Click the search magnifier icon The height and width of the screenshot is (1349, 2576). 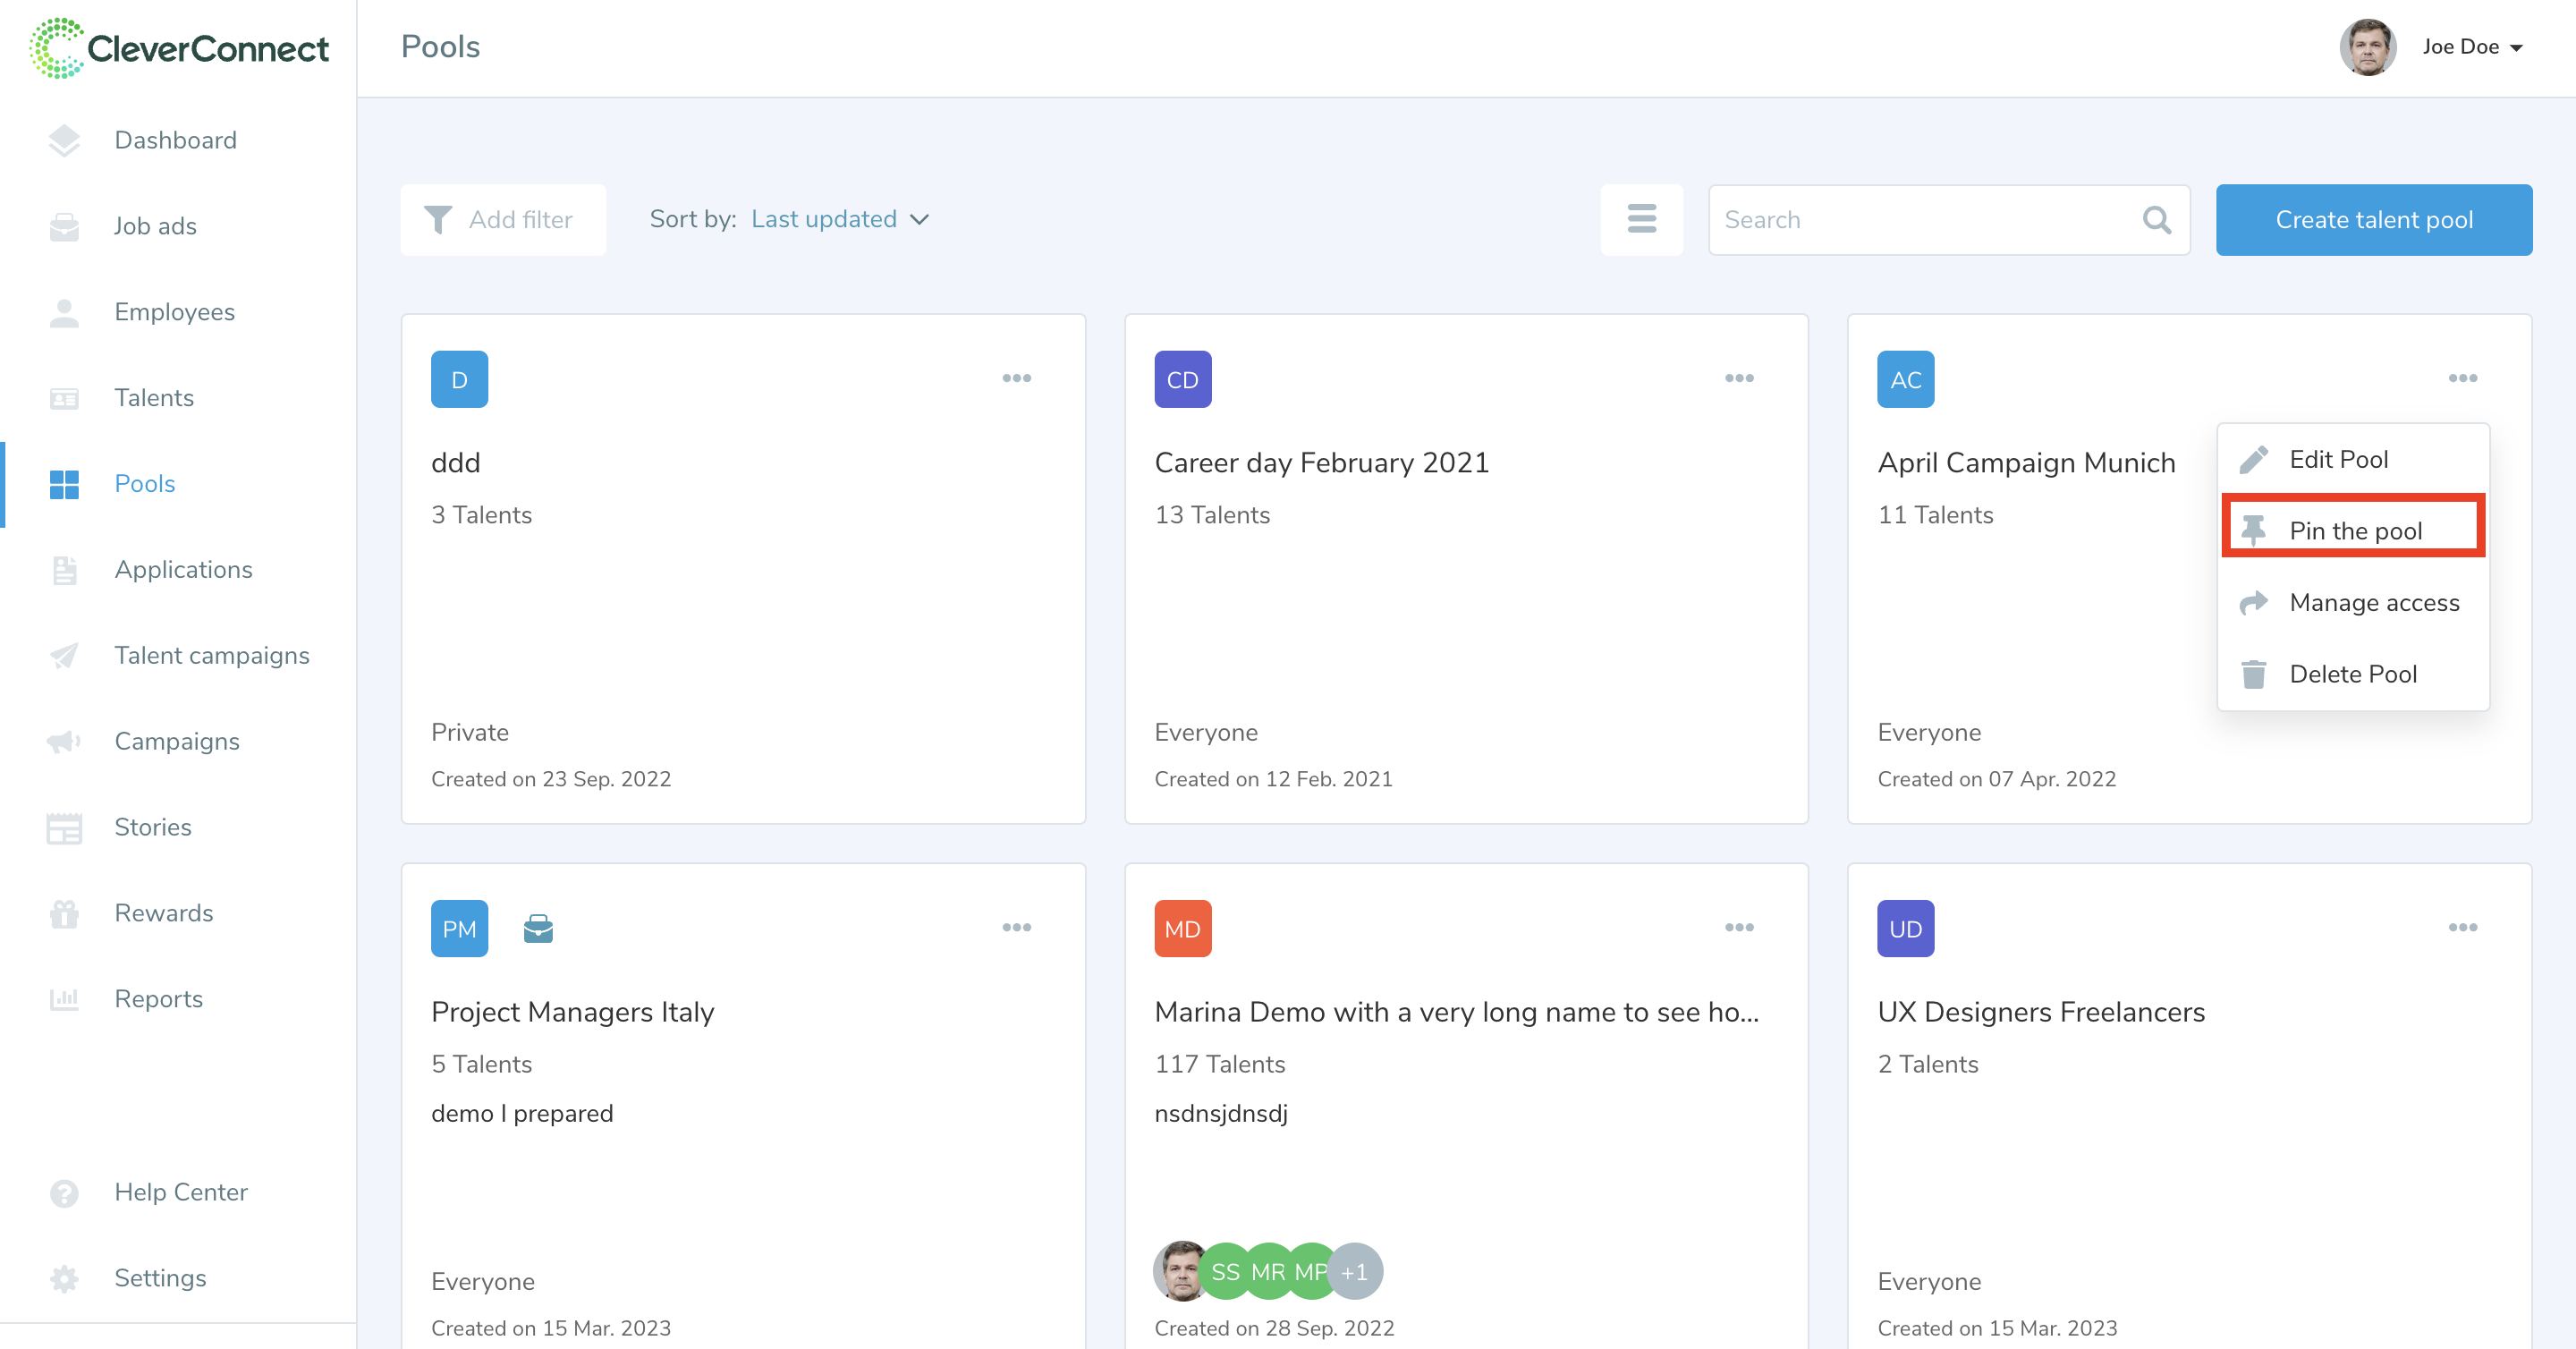click(2156, 220)
